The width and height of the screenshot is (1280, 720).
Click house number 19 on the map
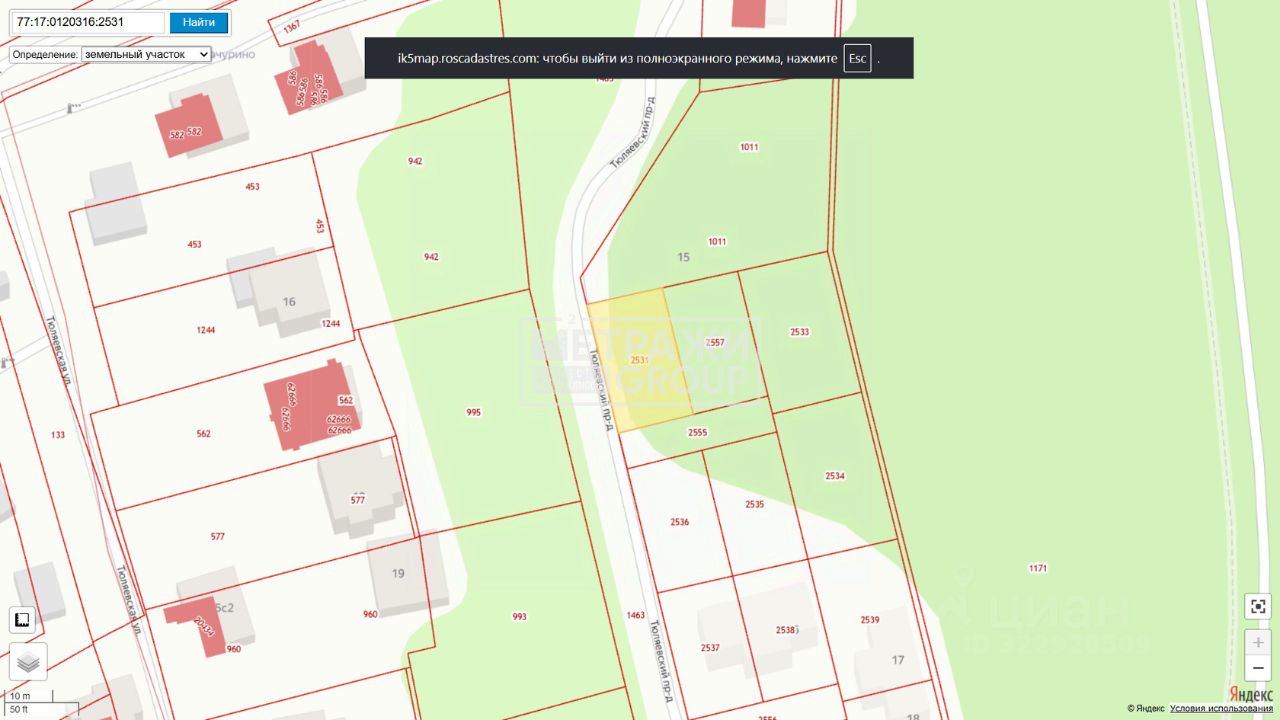pos(398,573)
